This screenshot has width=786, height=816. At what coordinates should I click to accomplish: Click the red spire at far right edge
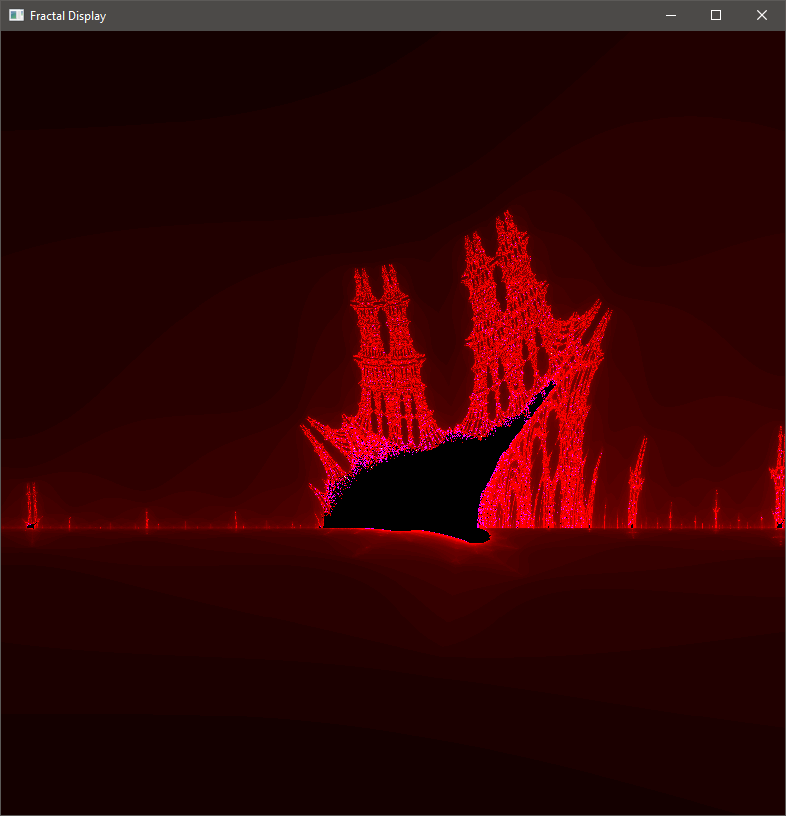(778, 478)
